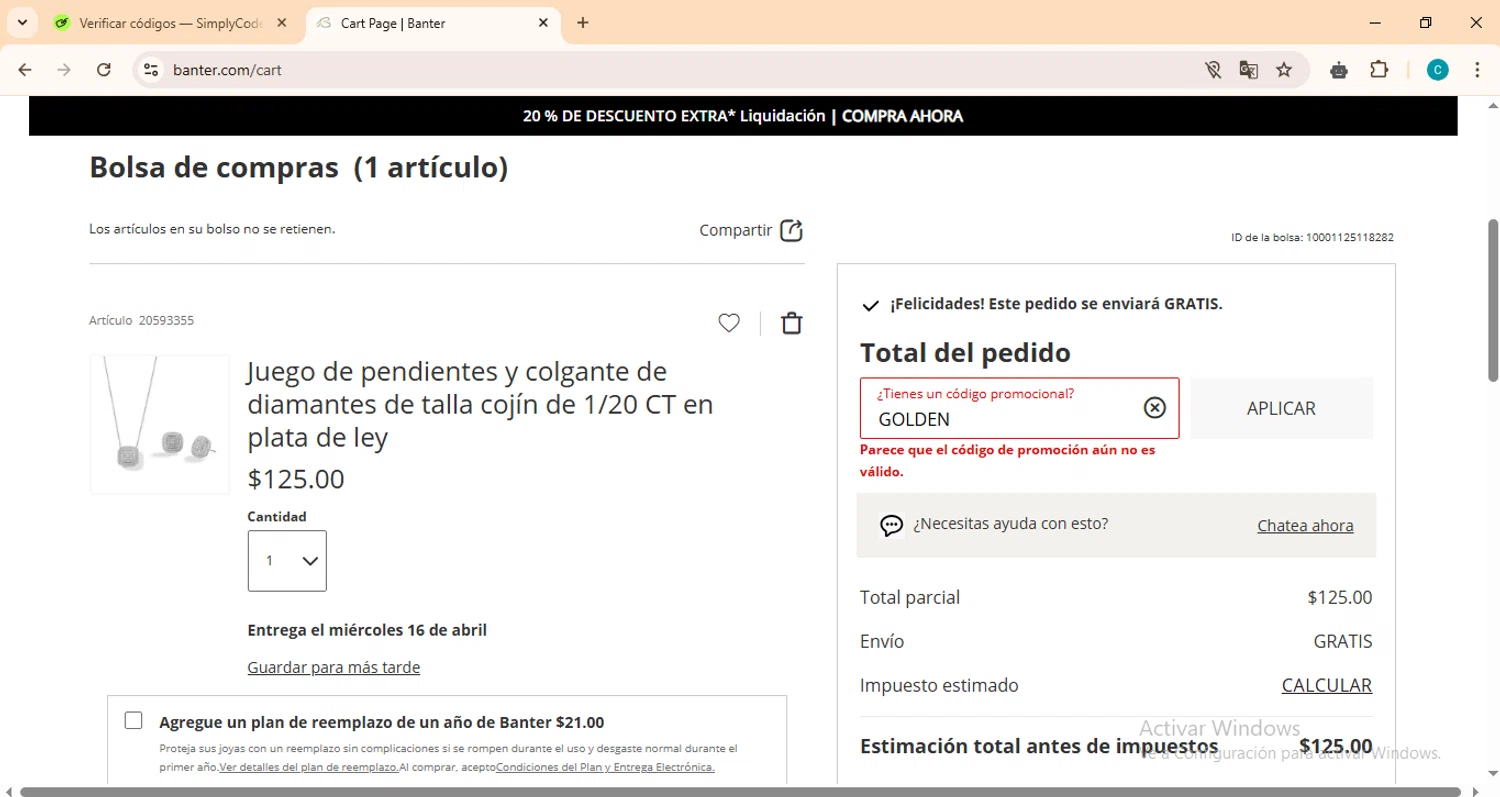Open the Chrome profile avatar
1500x797 pixels.
click(x=1437, y=70)
